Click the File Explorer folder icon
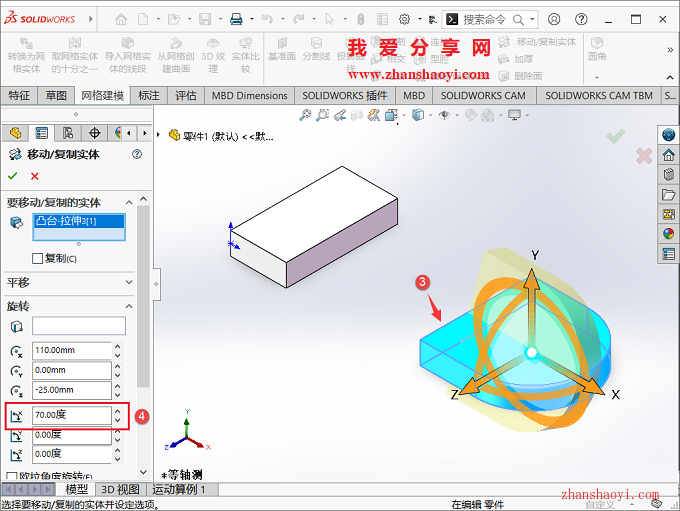 click(668, 194)
